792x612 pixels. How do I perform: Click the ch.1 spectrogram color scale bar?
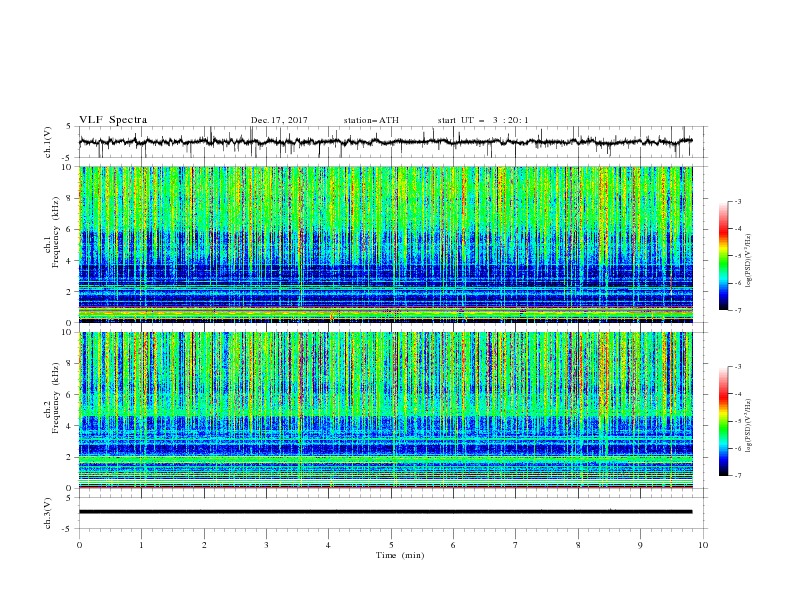[x=724, y=256]
